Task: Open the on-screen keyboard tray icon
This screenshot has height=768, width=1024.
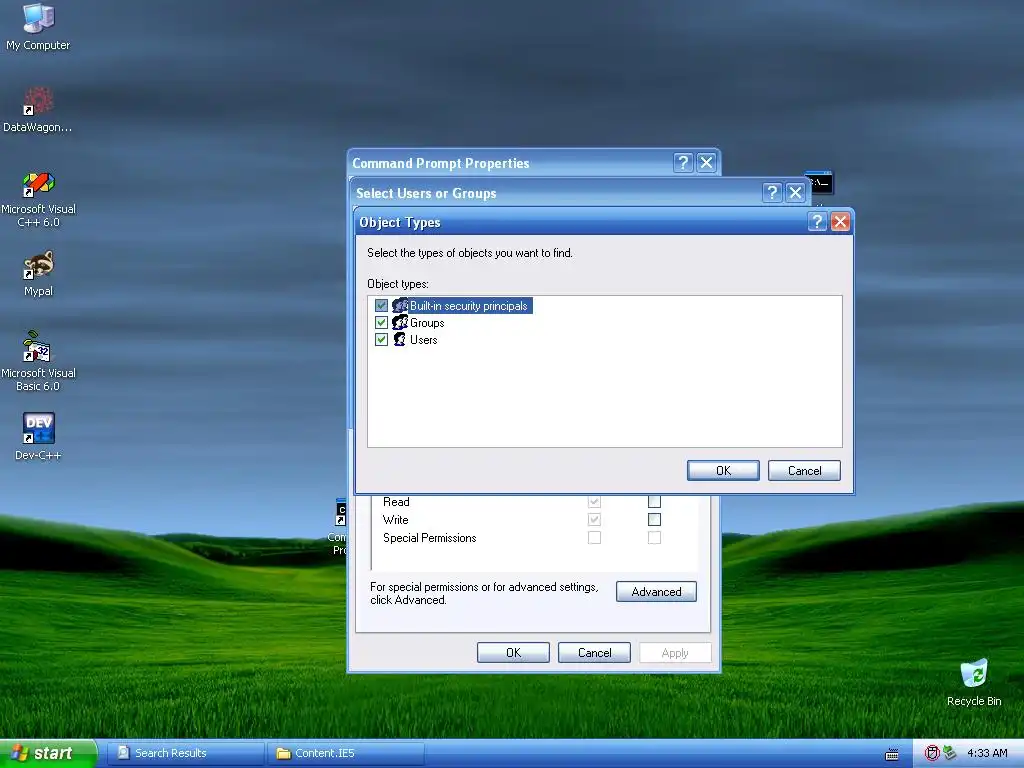Action: coord(891,754)
